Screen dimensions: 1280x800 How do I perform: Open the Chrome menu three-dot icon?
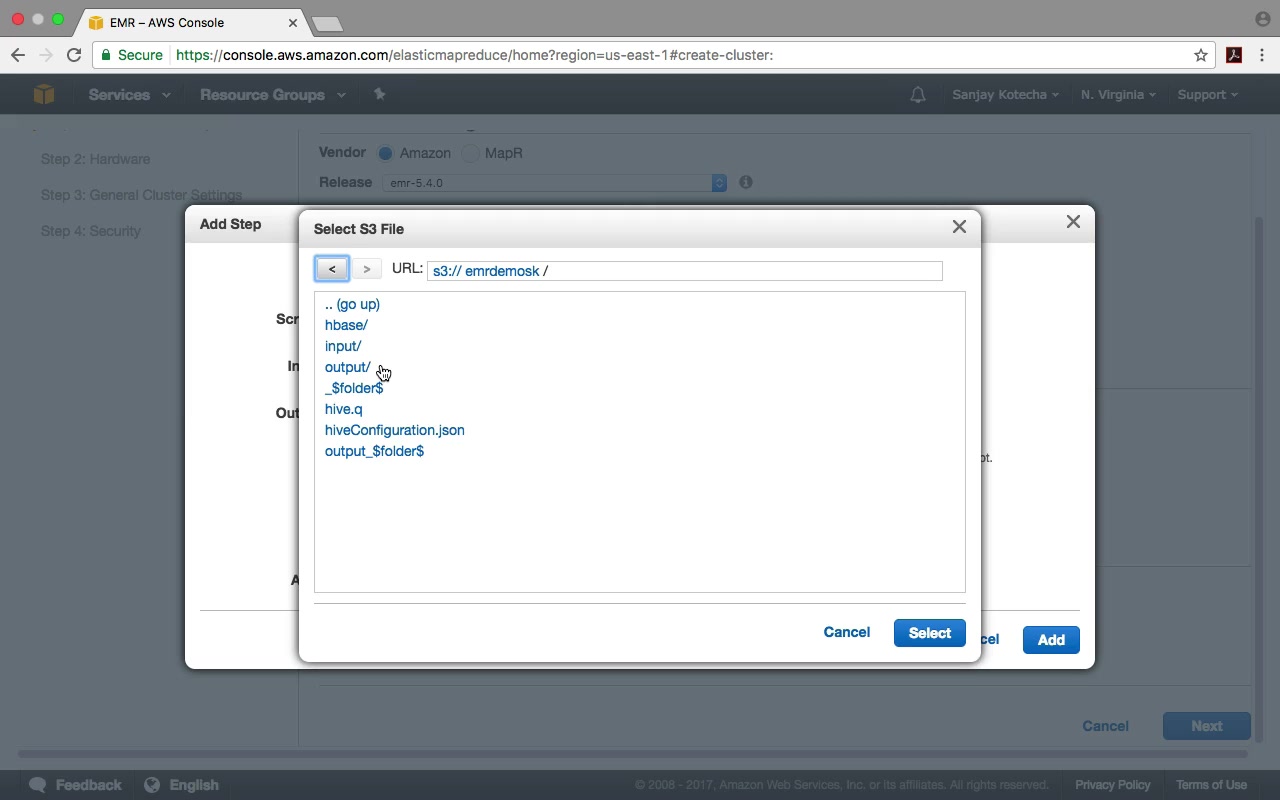(1263, 55)
